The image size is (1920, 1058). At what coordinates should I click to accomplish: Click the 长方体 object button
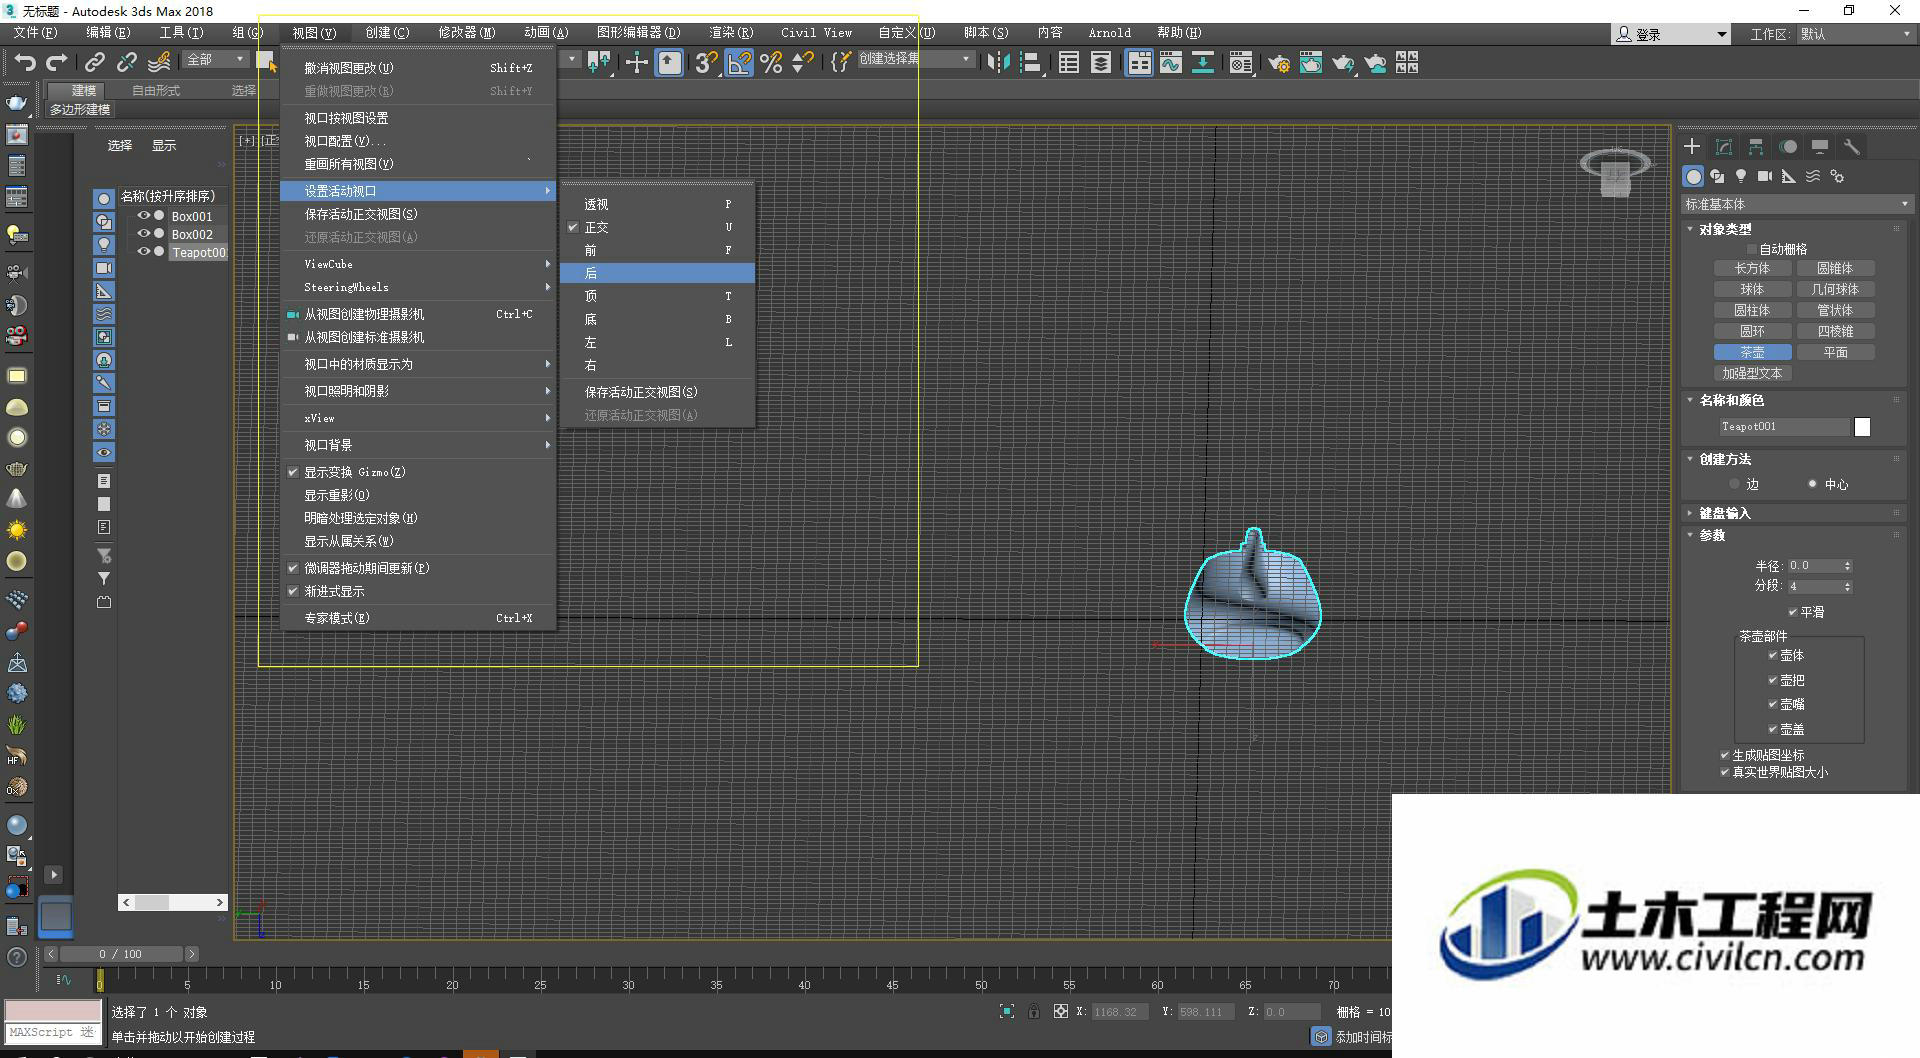[x=1752, y=268]
